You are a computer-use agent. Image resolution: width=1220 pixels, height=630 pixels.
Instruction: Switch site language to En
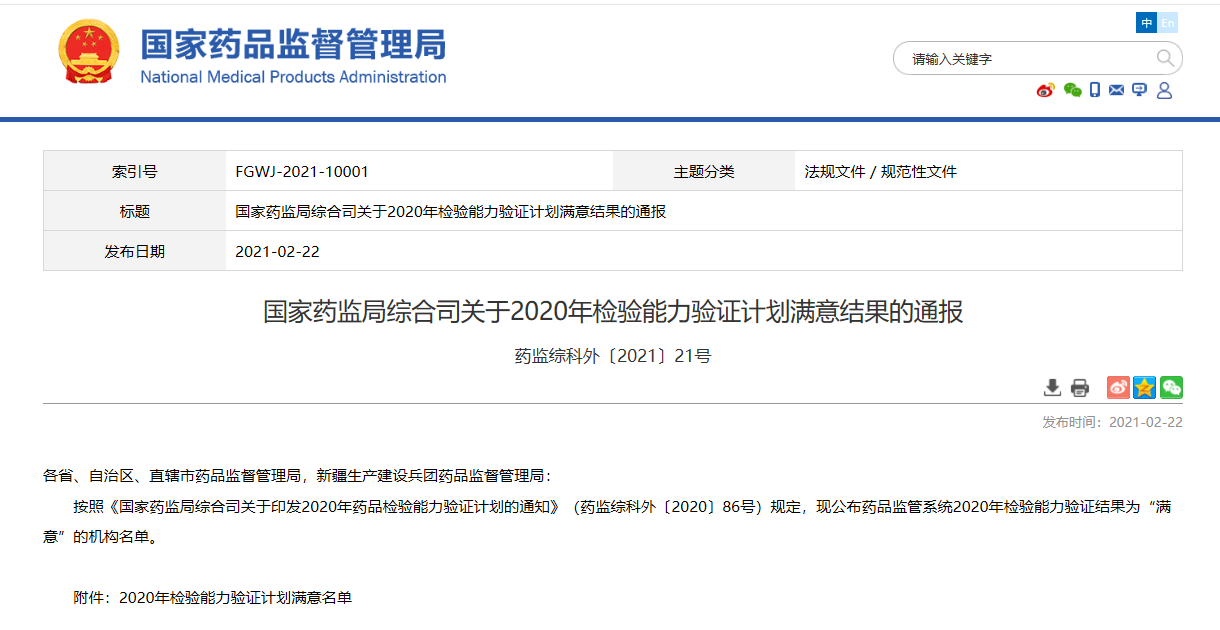[1168, 23]
